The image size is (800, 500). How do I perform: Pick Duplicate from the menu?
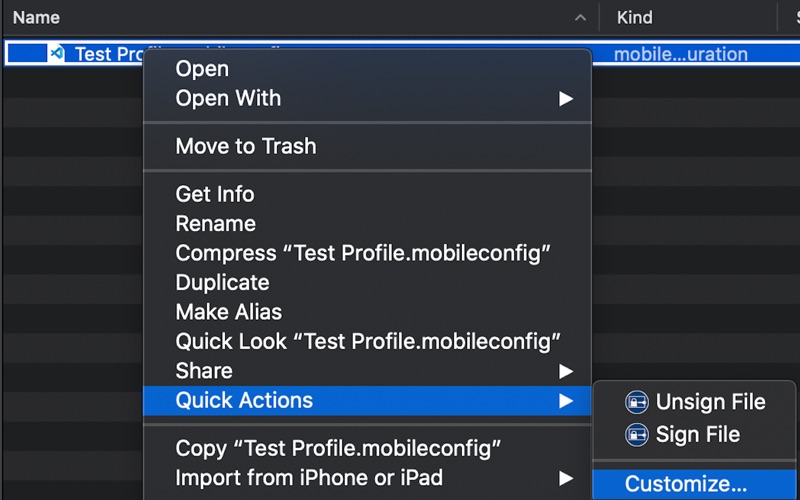(222, 282)
